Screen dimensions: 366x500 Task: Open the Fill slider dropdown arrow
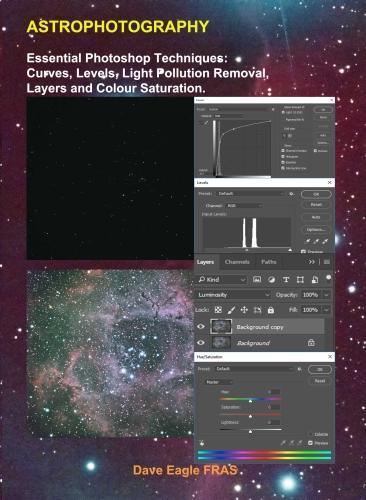point(326,310)
